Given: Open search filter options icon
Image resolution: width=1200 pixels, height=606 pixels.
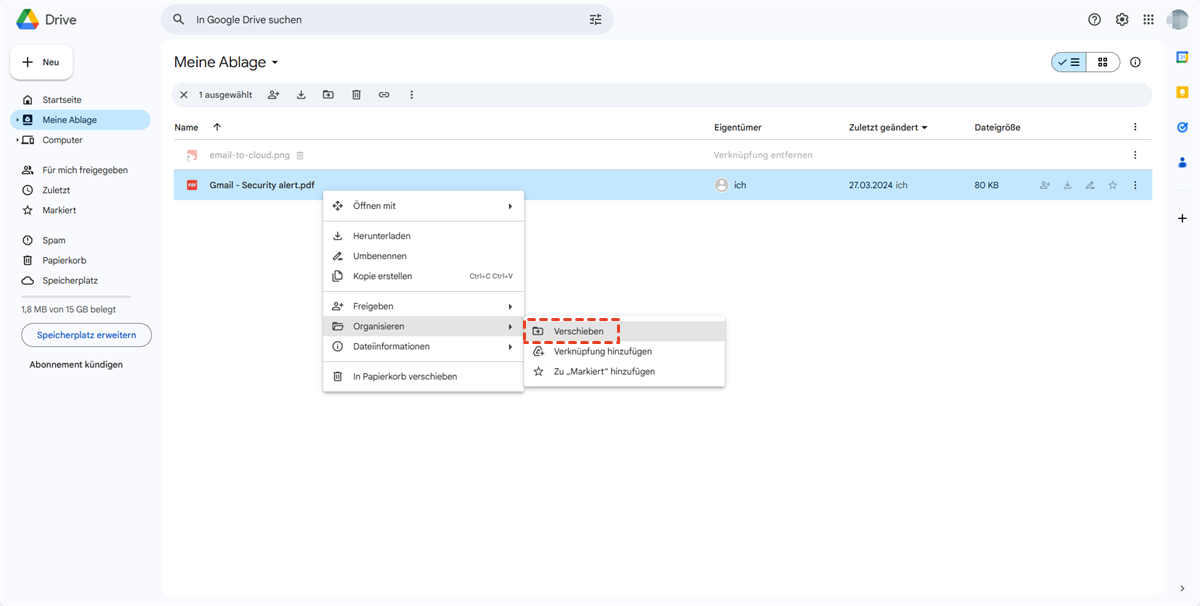Looking at the screenshot, I should pyautogui.click(x=596, y=20).
